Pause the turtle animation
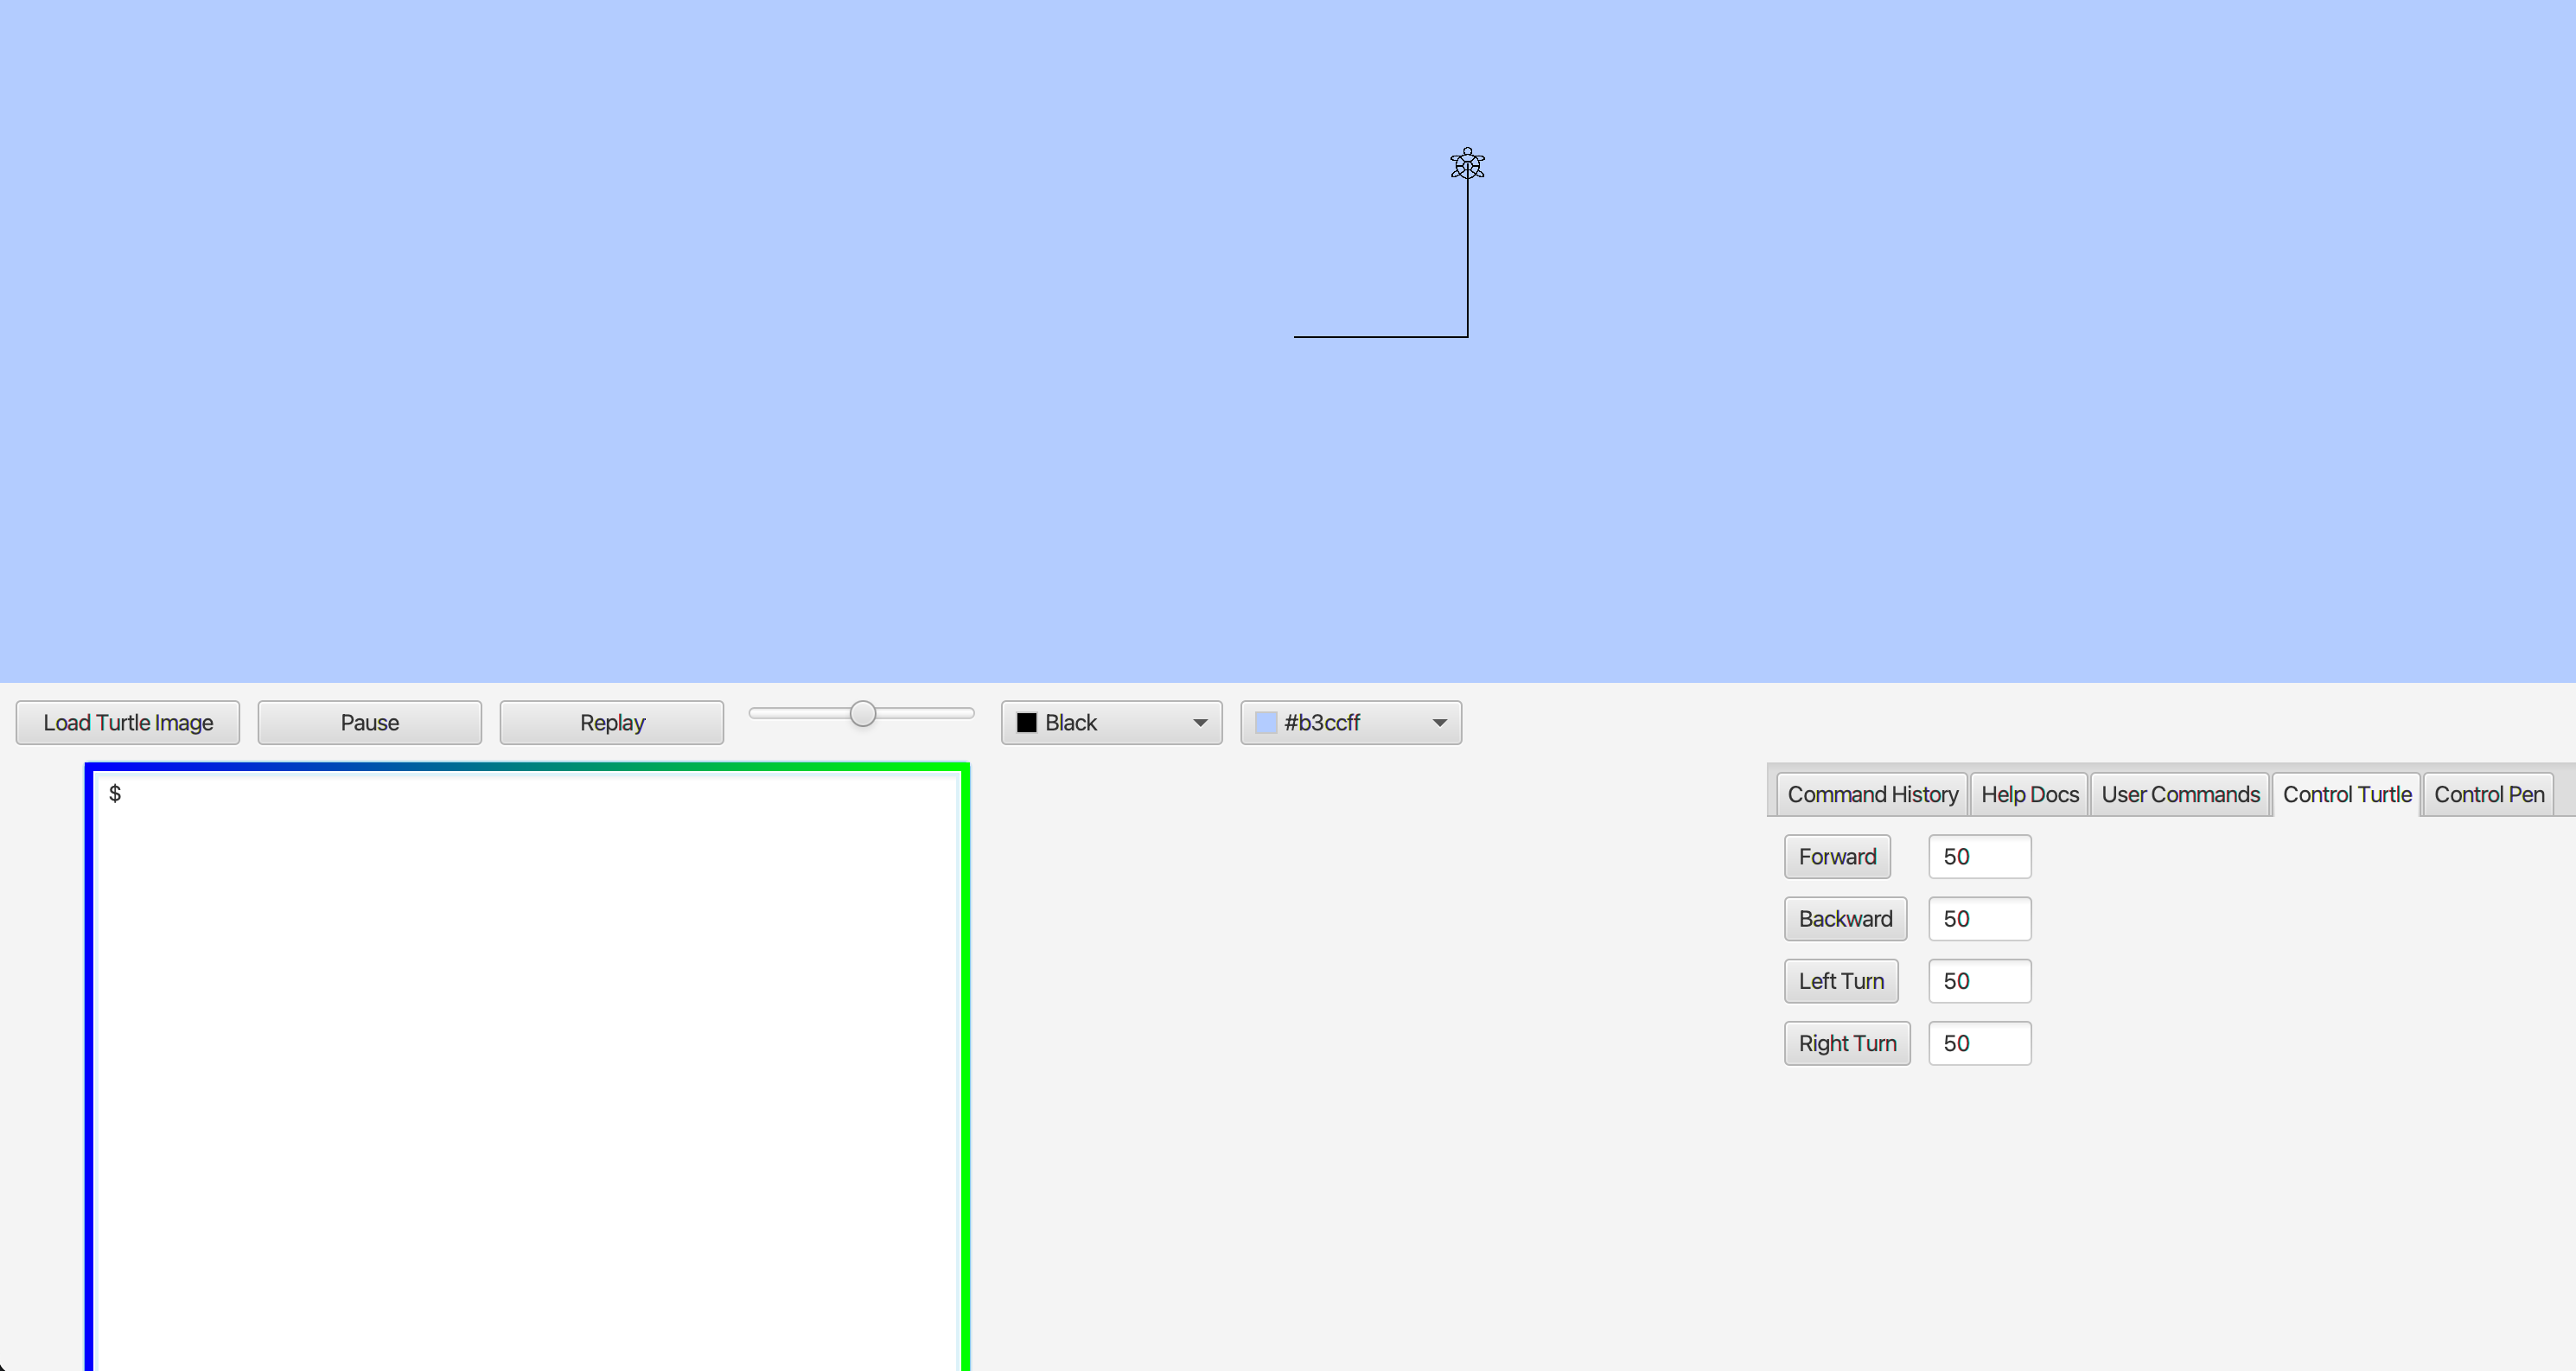 click(x=370, y=723)
